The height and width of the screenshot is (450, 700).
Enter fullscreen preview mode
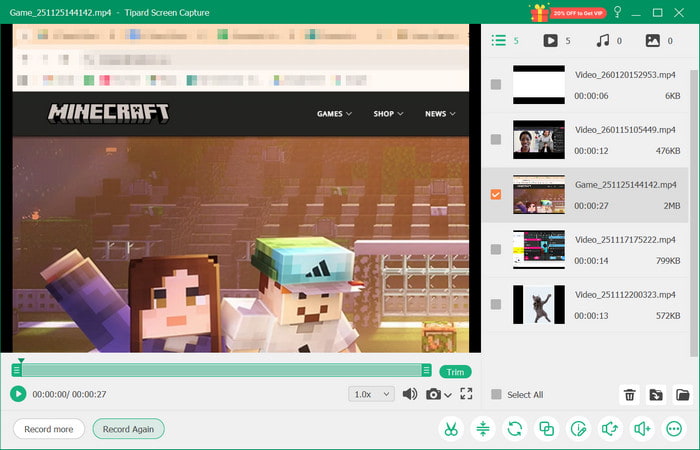click(466, 394)
